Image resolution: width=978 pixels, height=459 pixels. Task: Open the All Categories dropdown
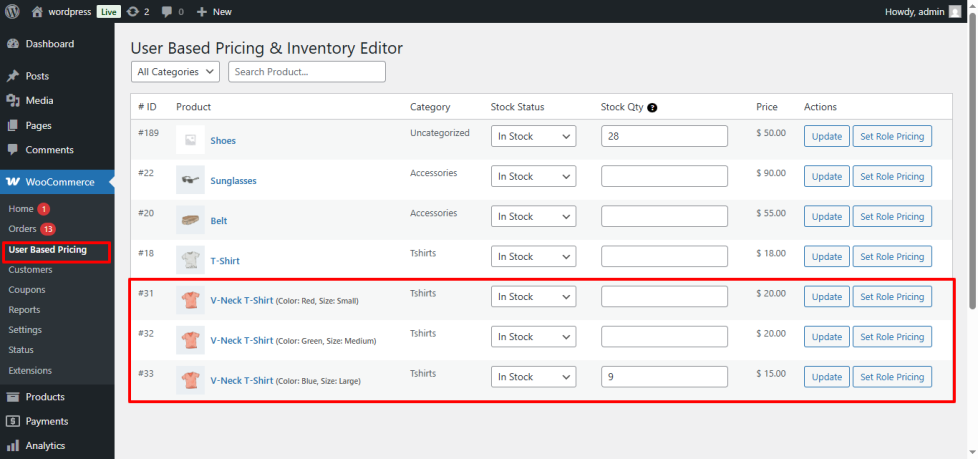[x=176, y=72]
